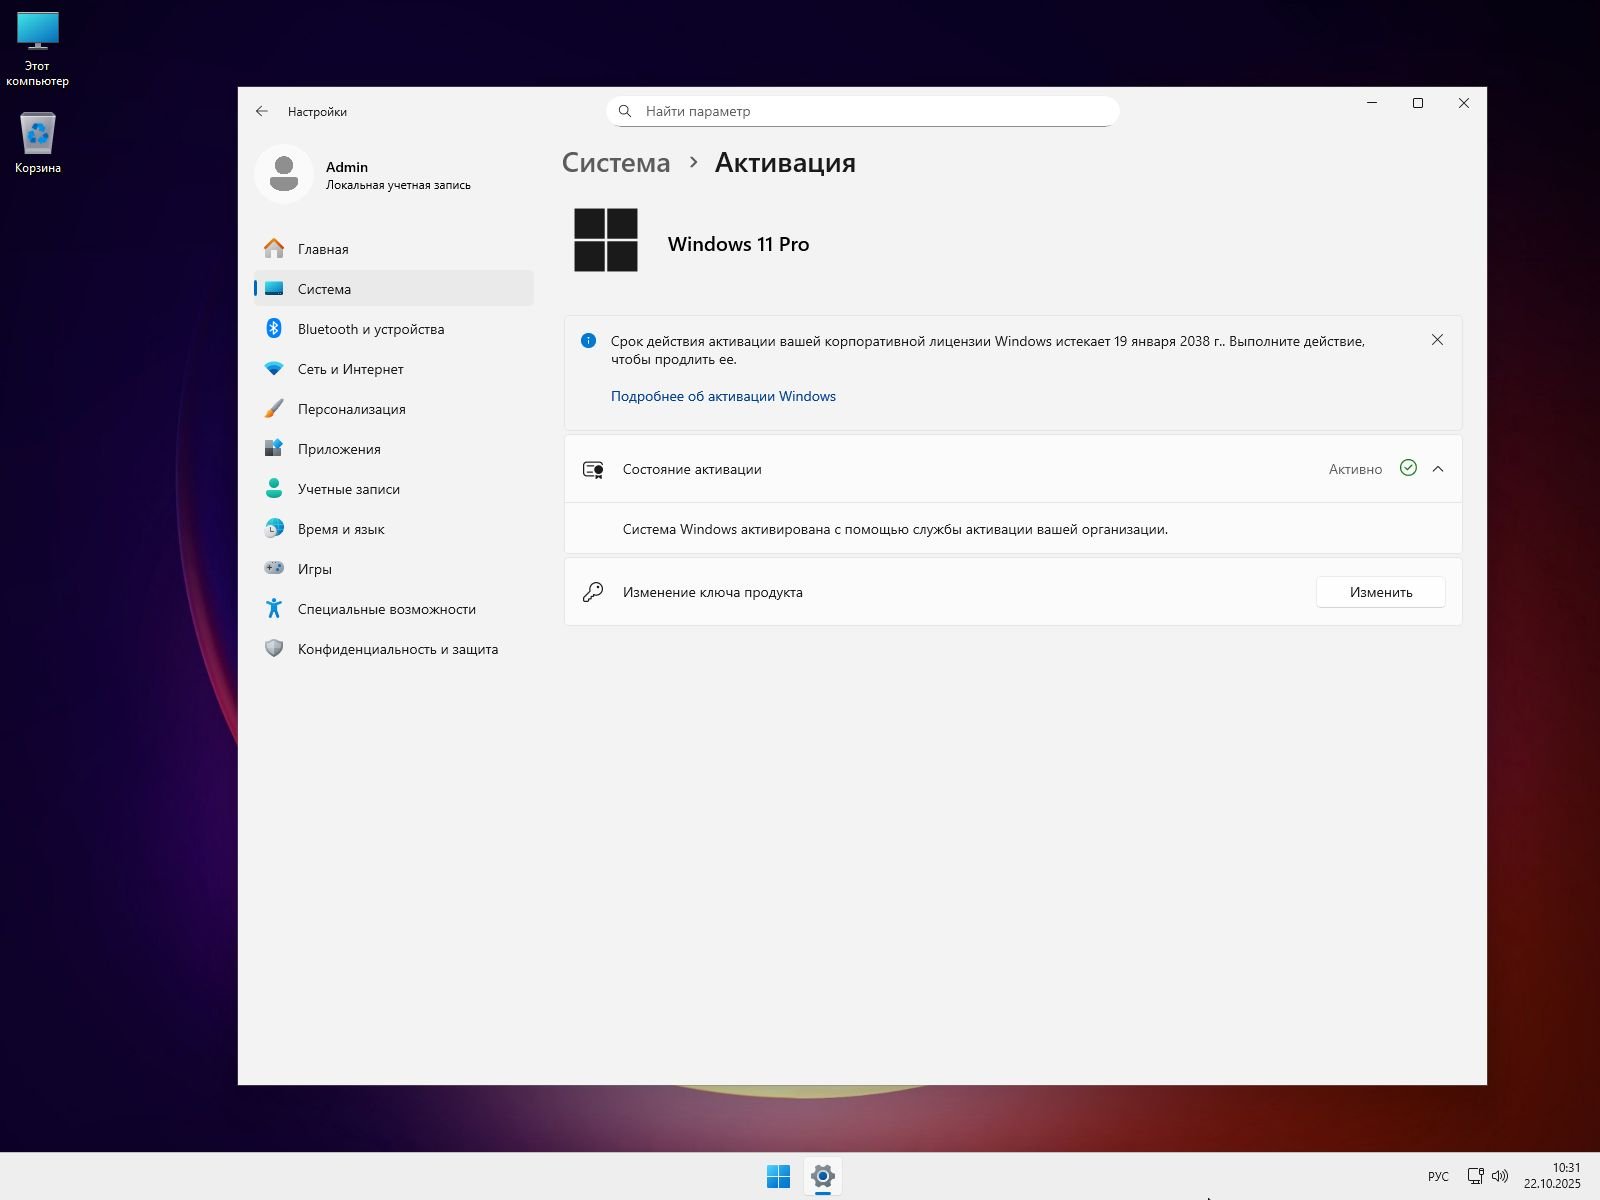The image size is (1600, 1200).
Task: Click the Bluetooth icon in the sidebar
Action: [273, 329]
